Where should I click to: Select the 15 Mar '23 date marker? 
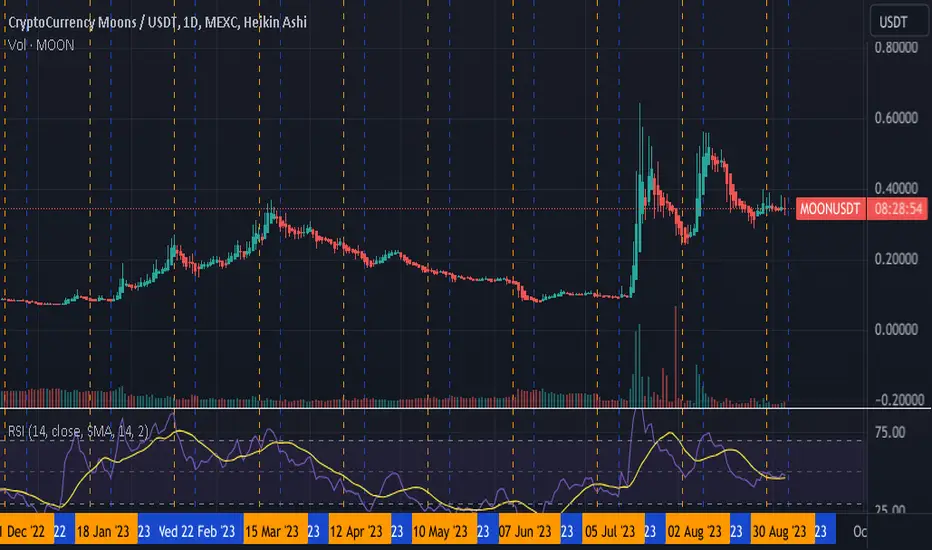tap(274, 531)
